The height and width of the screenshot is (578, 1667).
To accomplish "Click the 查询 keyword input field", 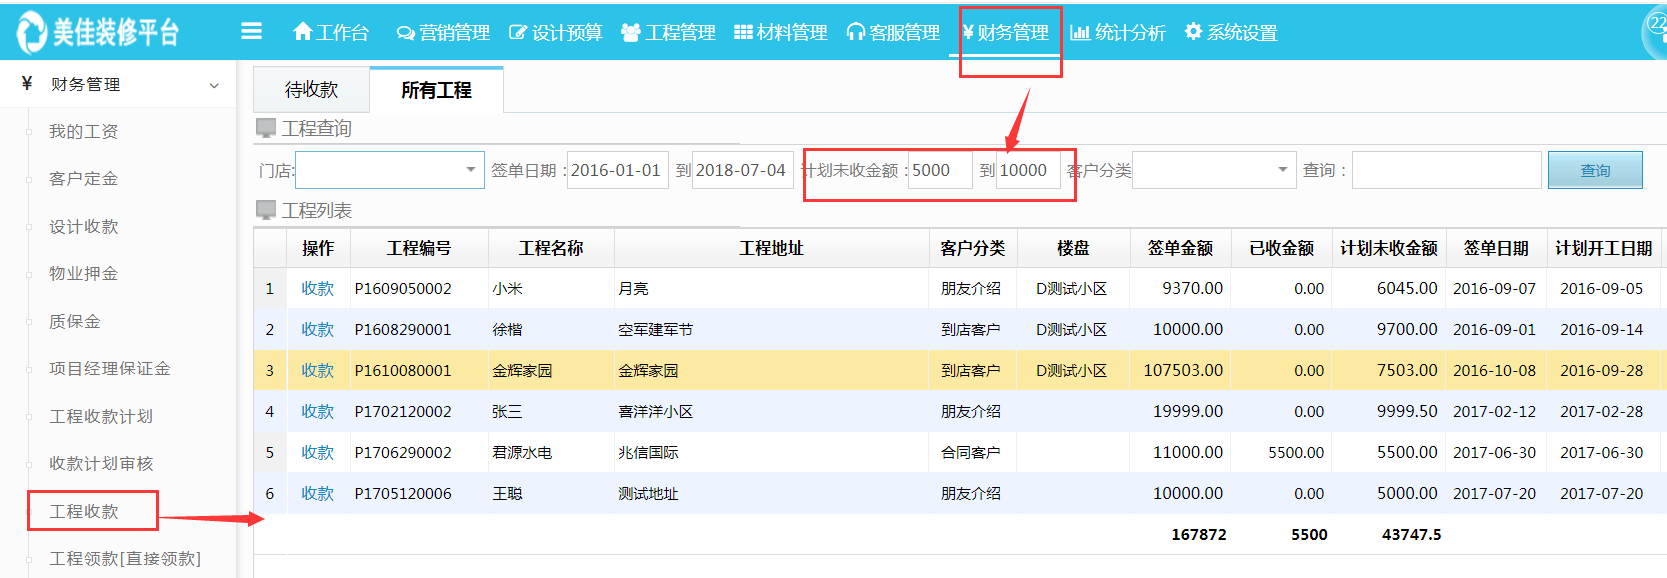I will point(1446,170).
